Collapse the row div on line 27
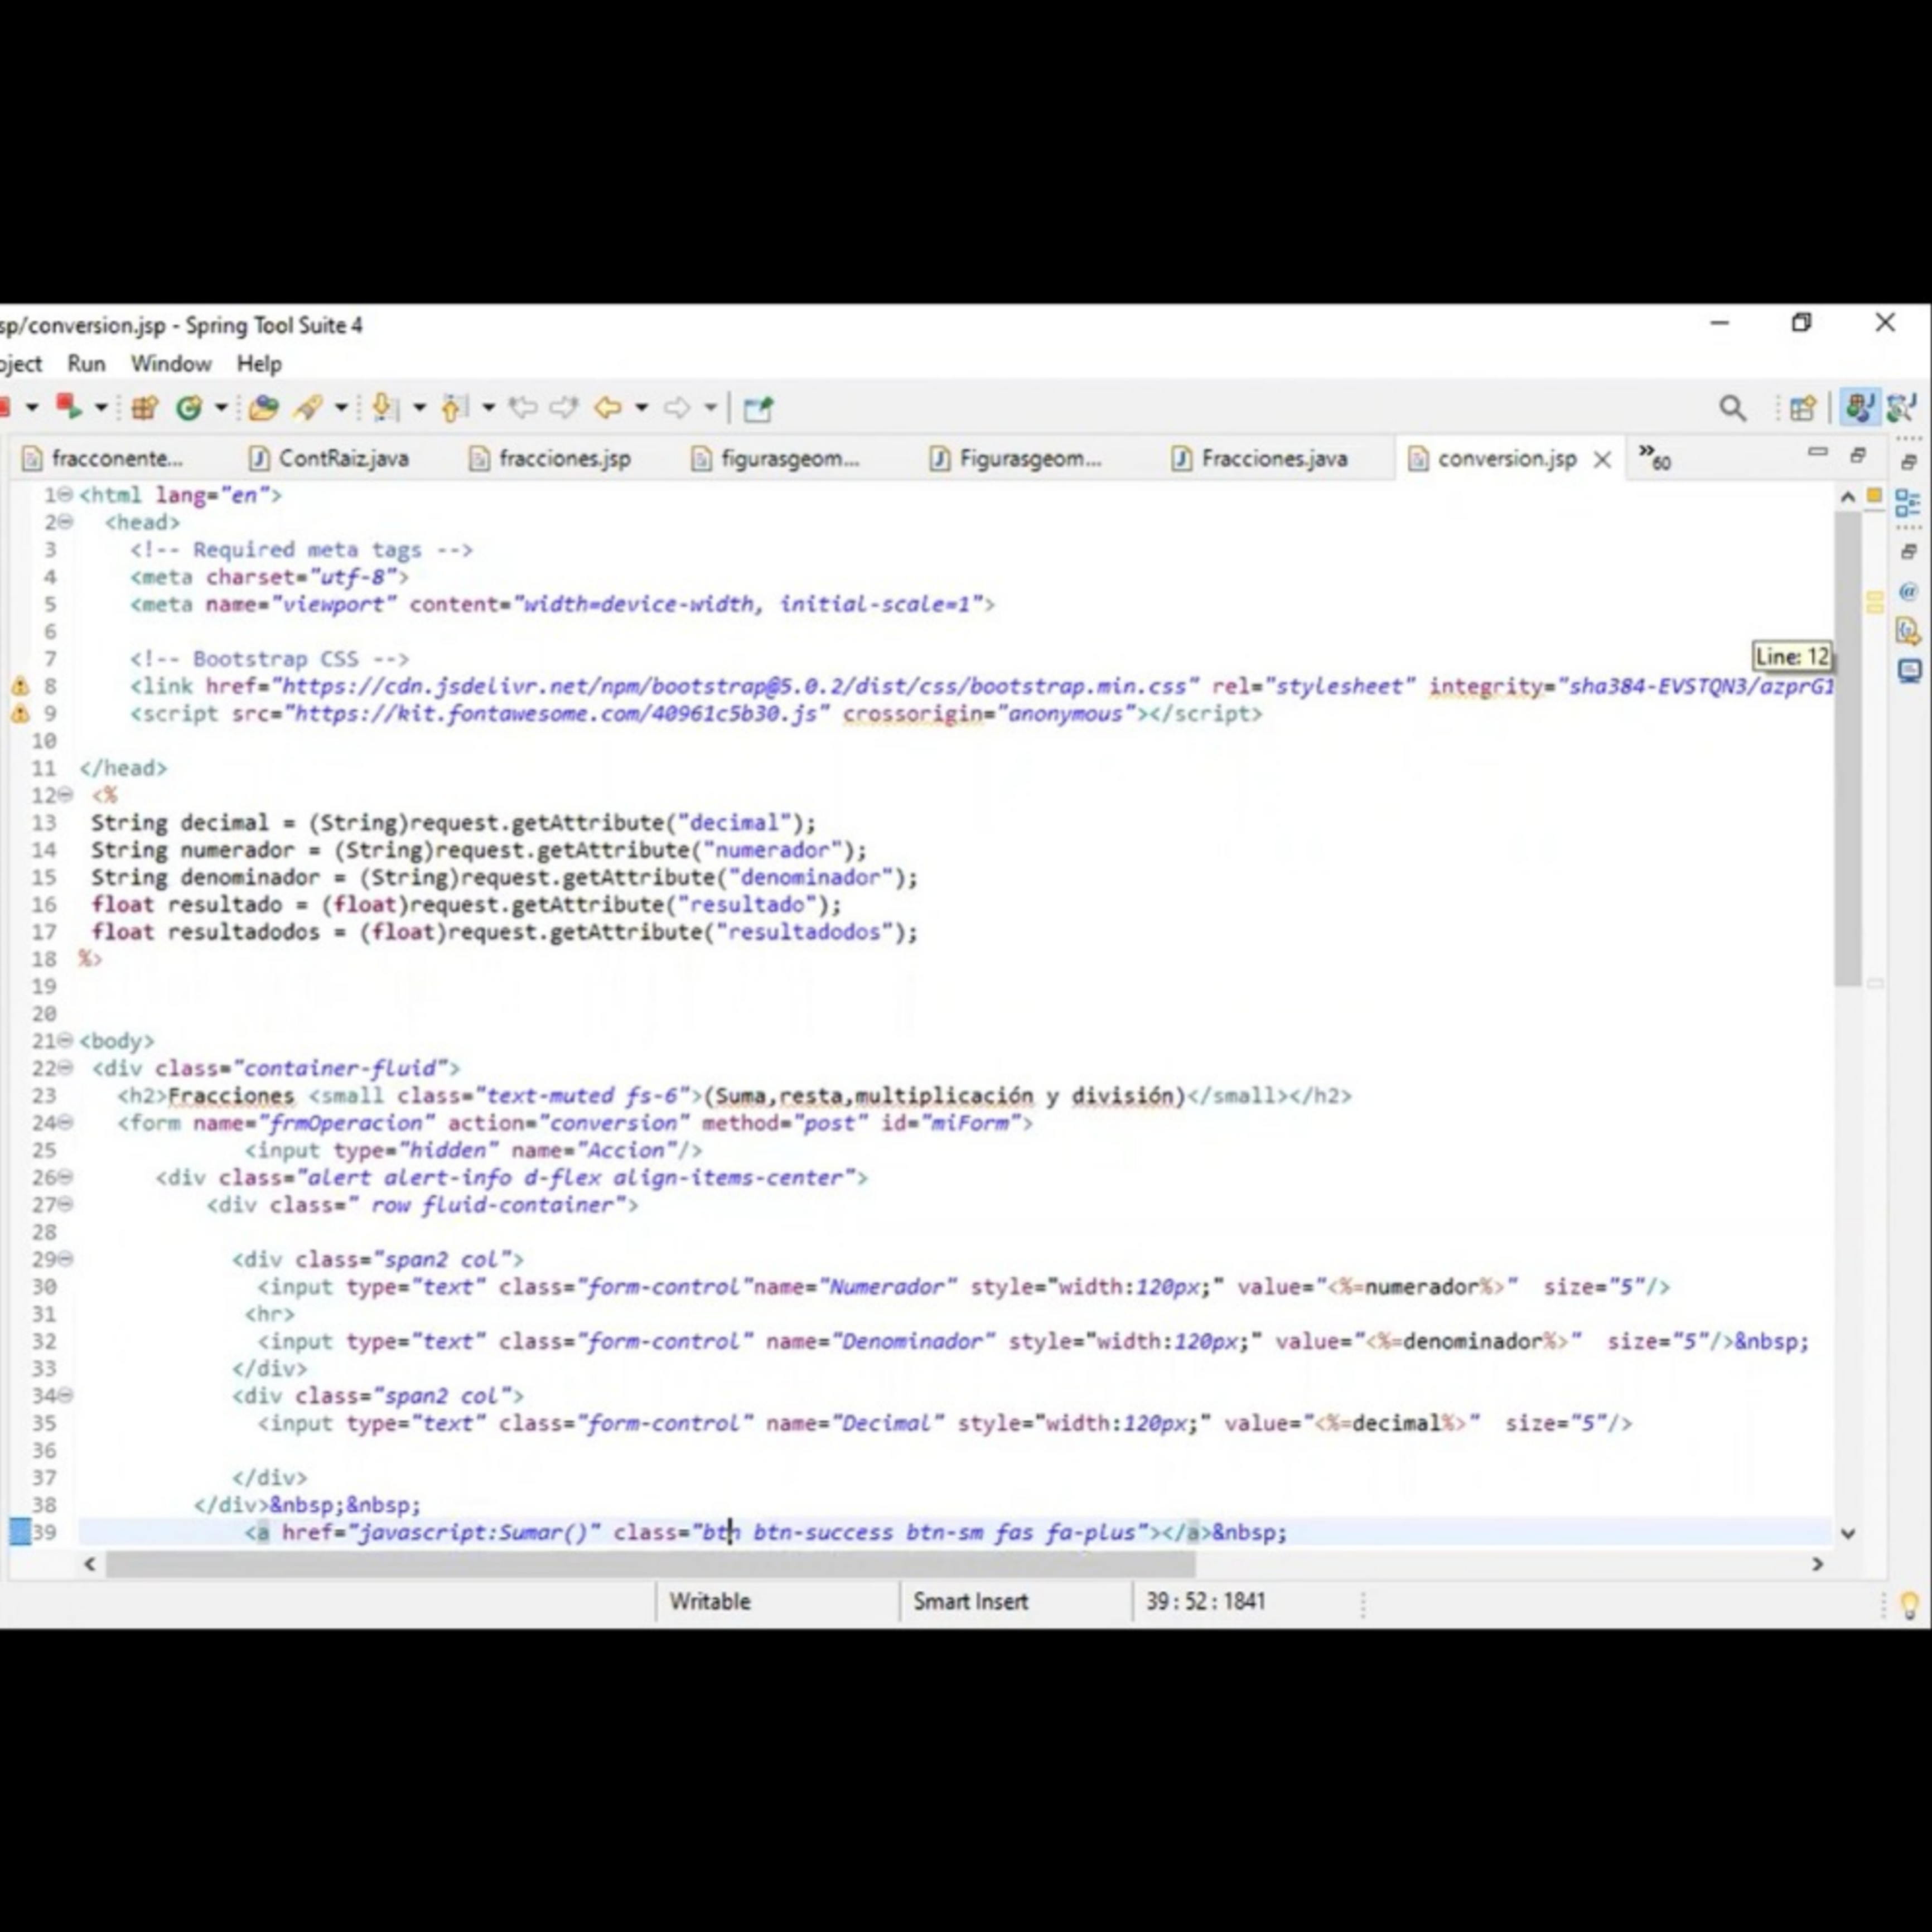 tap(65, 1204)
